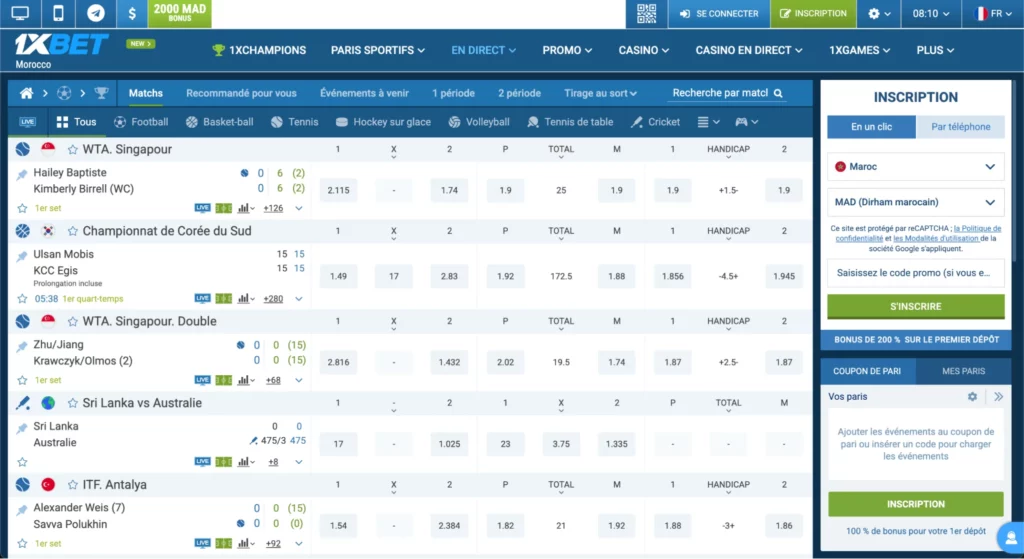
Task: Expand markets chevron for Hailey Baptiste match
Action: point(298,208)
